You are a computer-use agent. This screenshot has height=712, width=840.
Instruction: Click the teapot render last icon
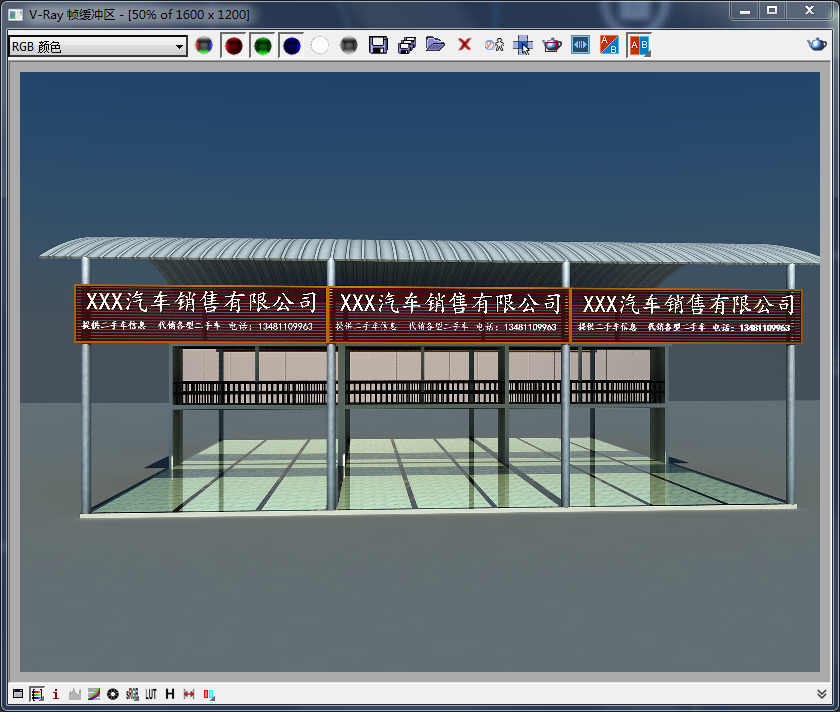coord(551,45)
